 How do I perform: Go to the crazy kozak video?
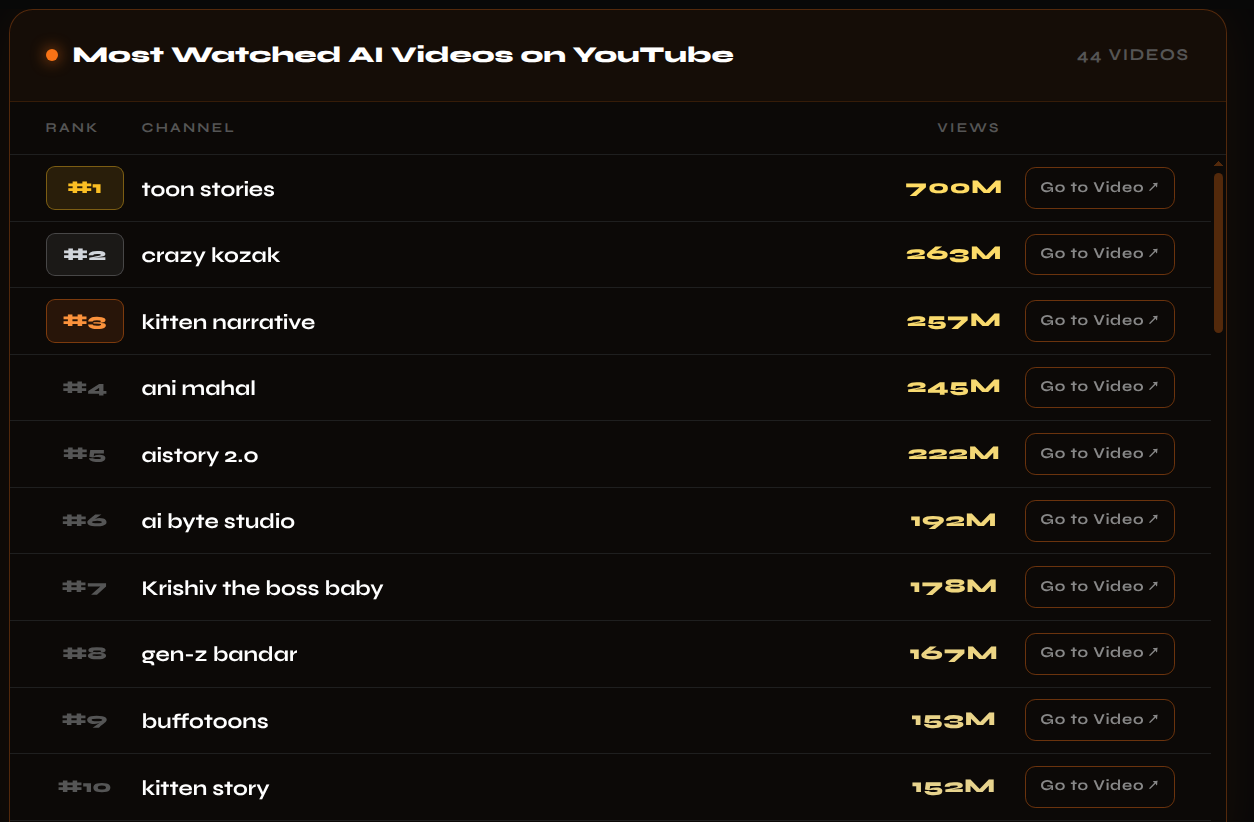tap(1099, 254)
